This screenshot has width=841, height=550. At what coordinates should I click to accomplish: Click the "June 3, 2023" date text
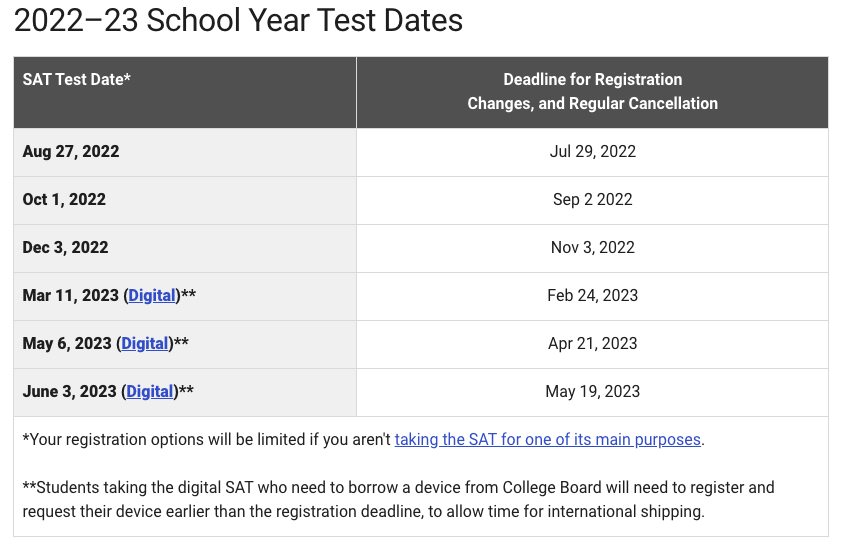point(69,392)
